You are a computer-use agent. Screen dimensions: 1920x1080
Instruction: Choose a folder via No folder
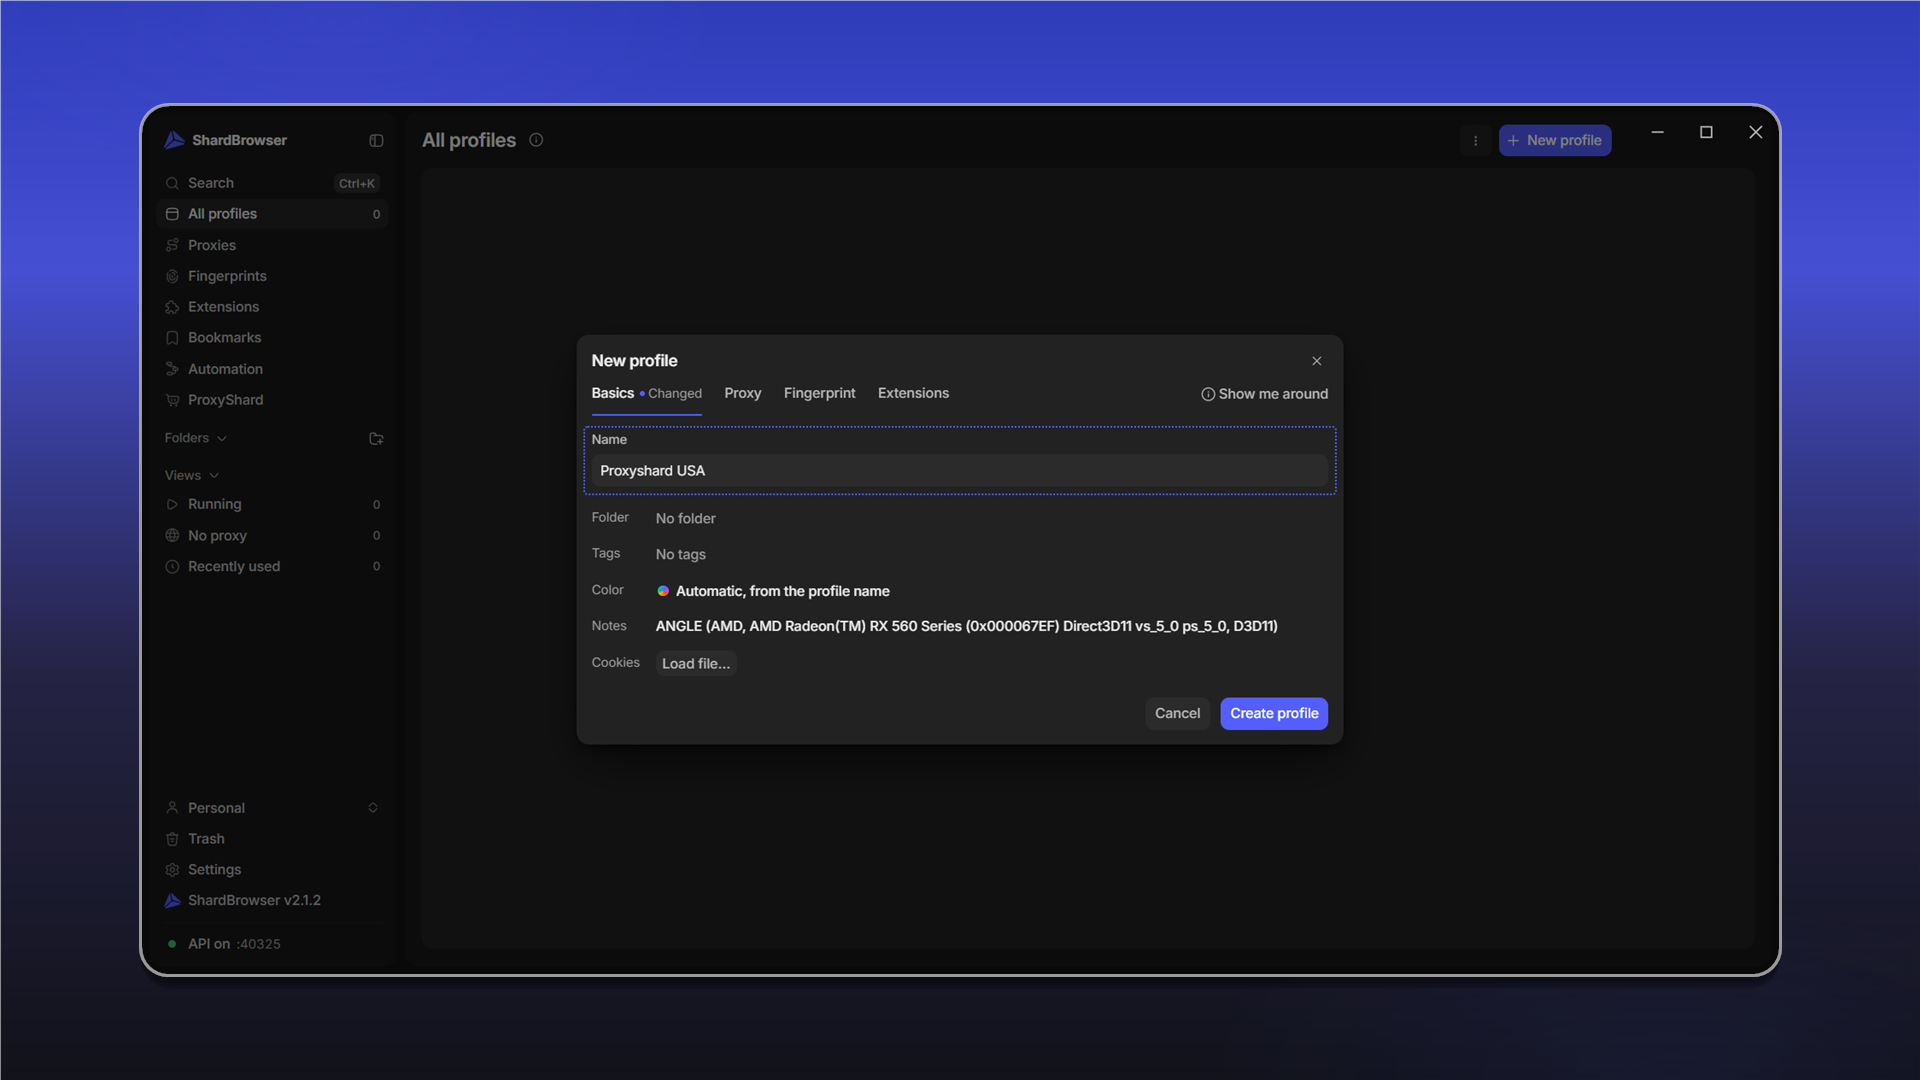coord(685,519)
